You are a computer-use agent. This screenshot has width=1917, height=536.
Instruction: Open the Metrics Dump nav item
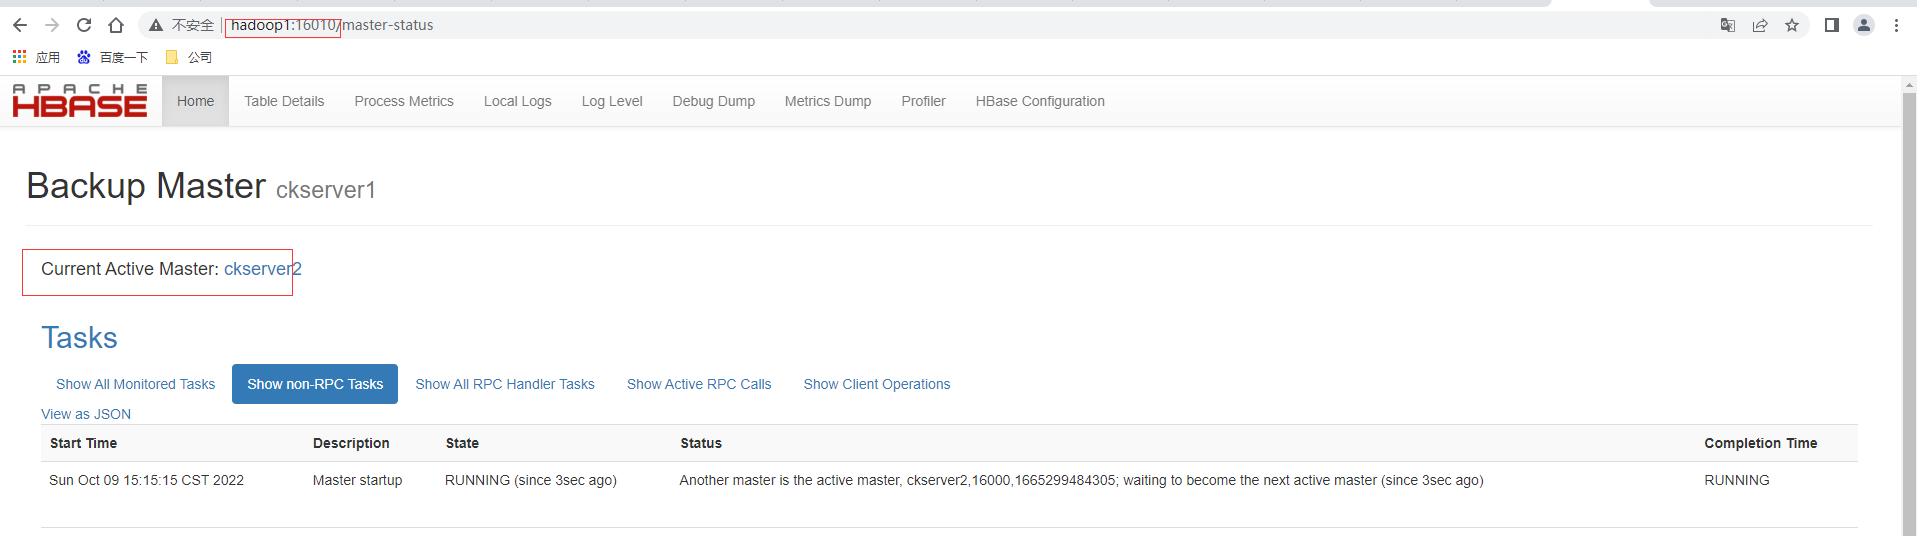tap(828, 101)
